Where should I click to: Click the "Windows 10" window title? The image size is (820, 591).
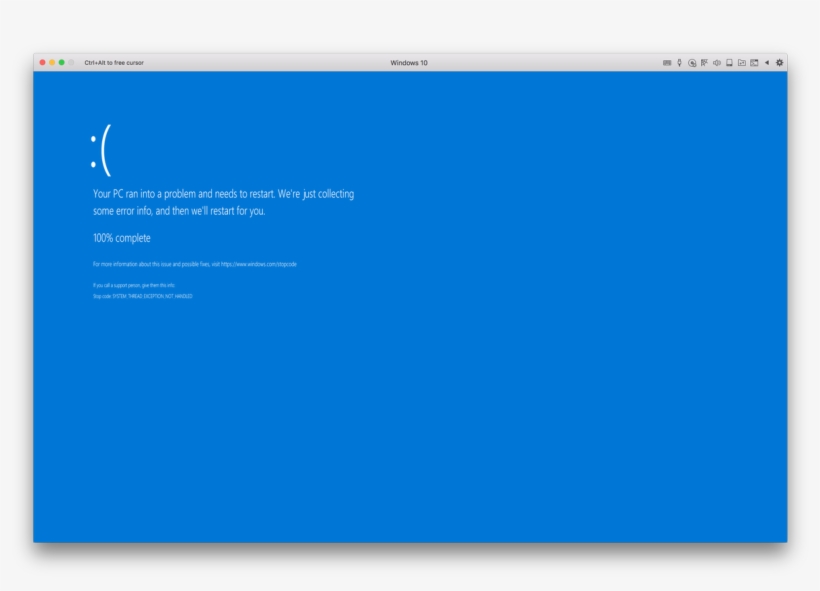pos(409,62)
